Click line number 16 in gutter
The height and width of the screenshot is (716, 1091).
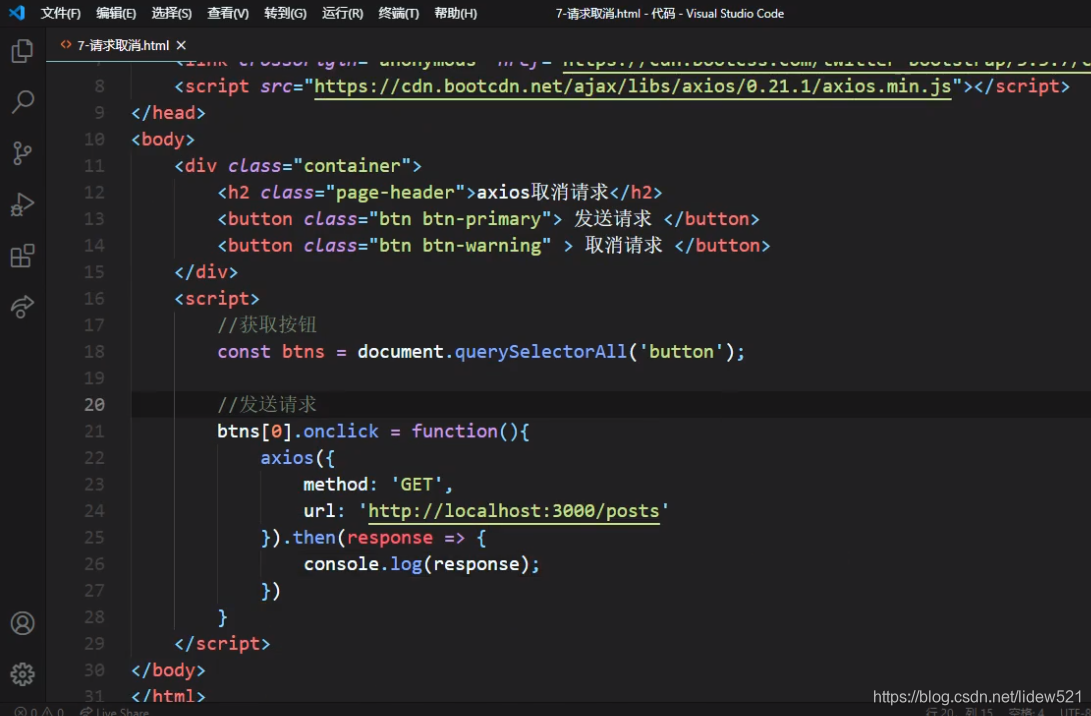click(95, 299)
